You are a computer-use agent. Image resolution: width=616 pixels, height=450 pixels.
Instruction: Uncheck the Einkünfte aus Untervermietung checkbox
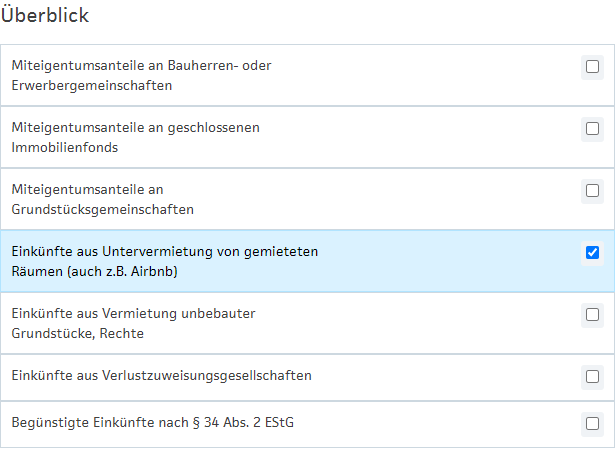[592, 252]
